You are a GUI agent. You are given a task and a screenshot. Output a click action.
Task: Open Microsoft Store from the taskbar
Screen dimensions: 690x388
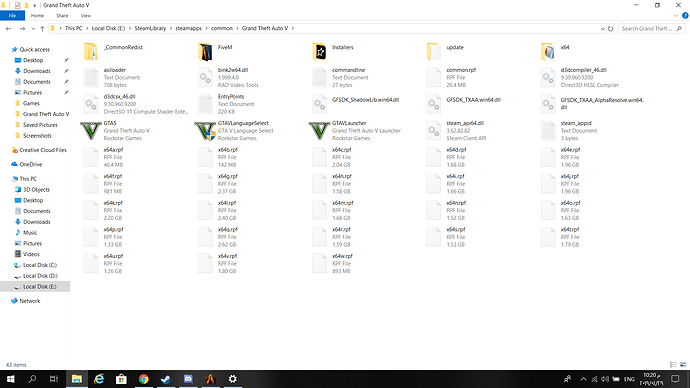[121, 379]
